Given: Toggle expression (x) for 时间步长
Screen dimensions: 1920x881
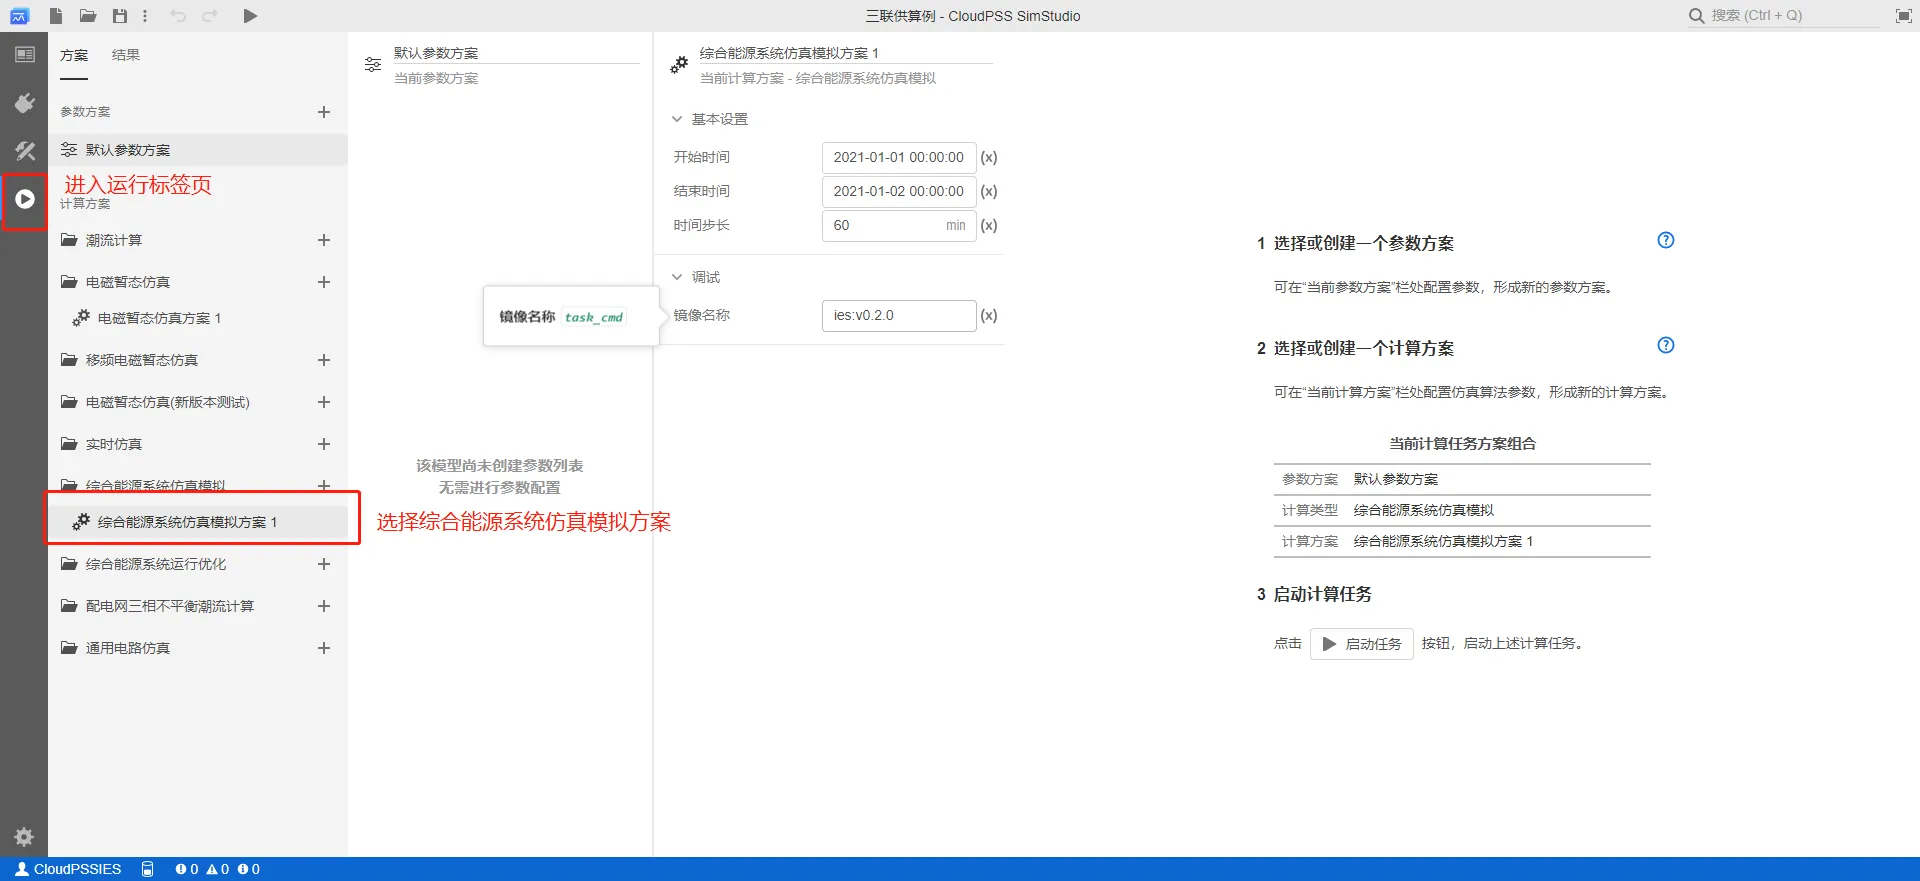Looking at the screenshot, I should coord(989,225).
